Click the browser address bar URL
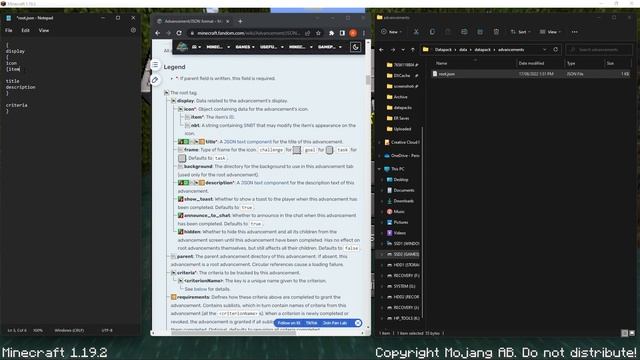The image size is (640, 360). (249, 33)
